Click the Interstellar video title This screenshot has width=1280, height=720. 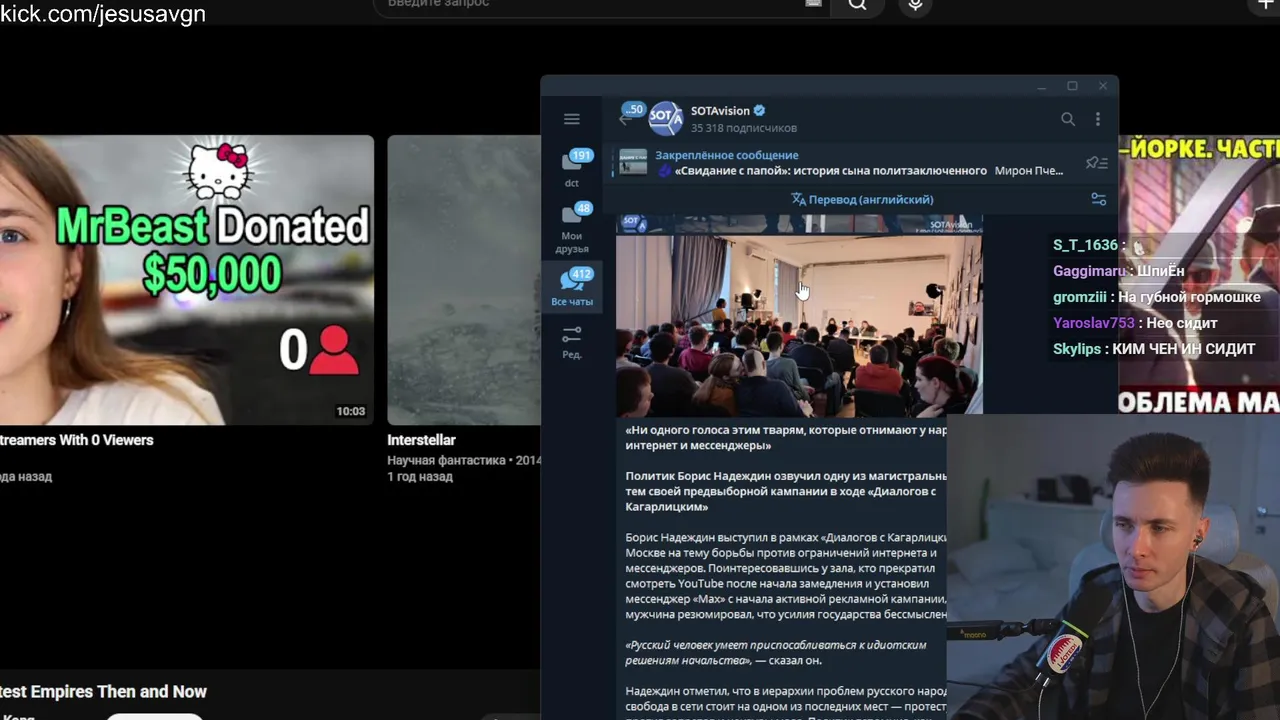point(421,440)
